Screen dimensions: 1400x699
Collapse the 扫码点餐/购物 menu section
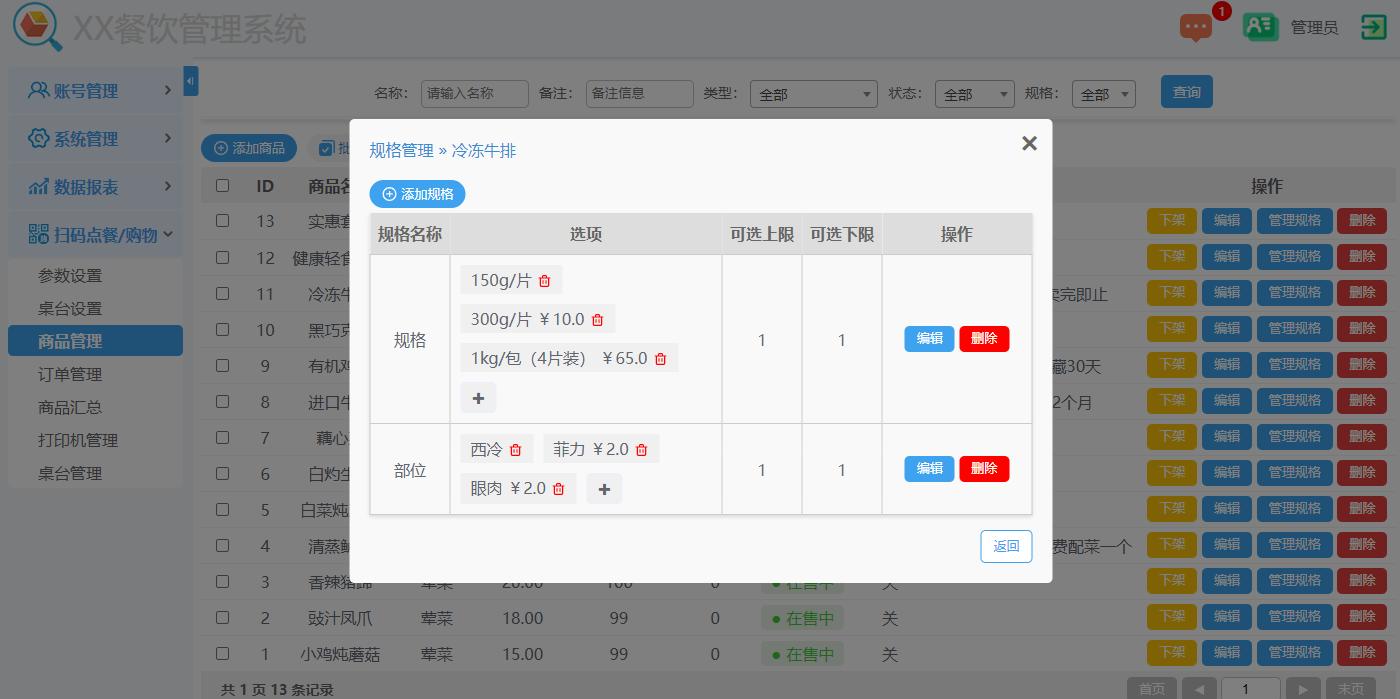pyautogui.click(x=95, y=234)
